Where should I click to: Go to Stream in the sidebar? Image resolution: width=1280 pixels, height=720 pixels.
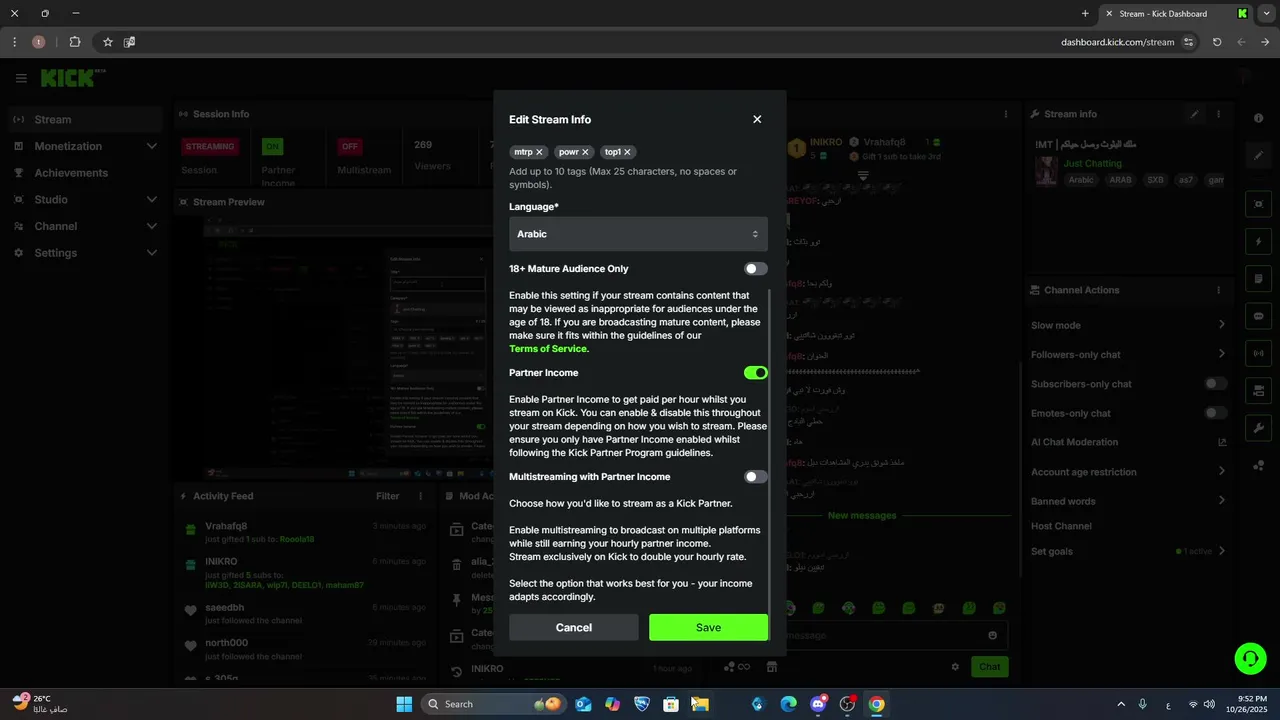pos(86,119)
